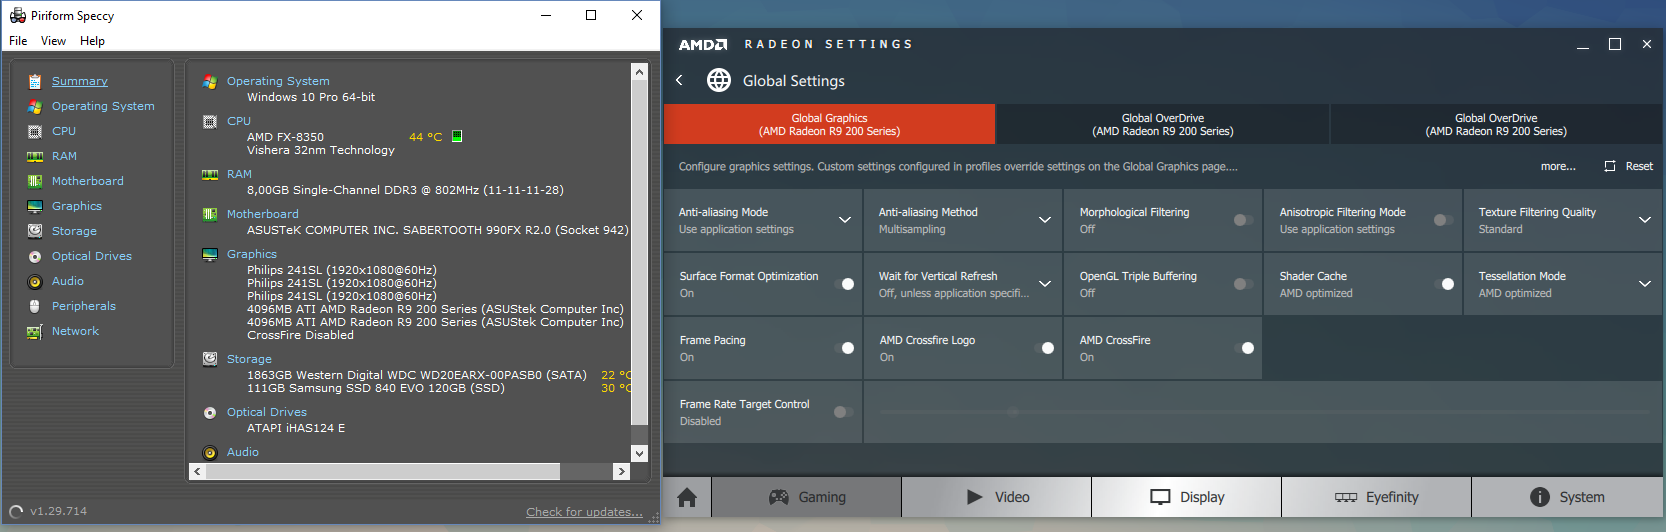Open the Gaming tab in Radeon Settings
The height and width of the screenshot is (532, 1666).
tap(806, 497)
